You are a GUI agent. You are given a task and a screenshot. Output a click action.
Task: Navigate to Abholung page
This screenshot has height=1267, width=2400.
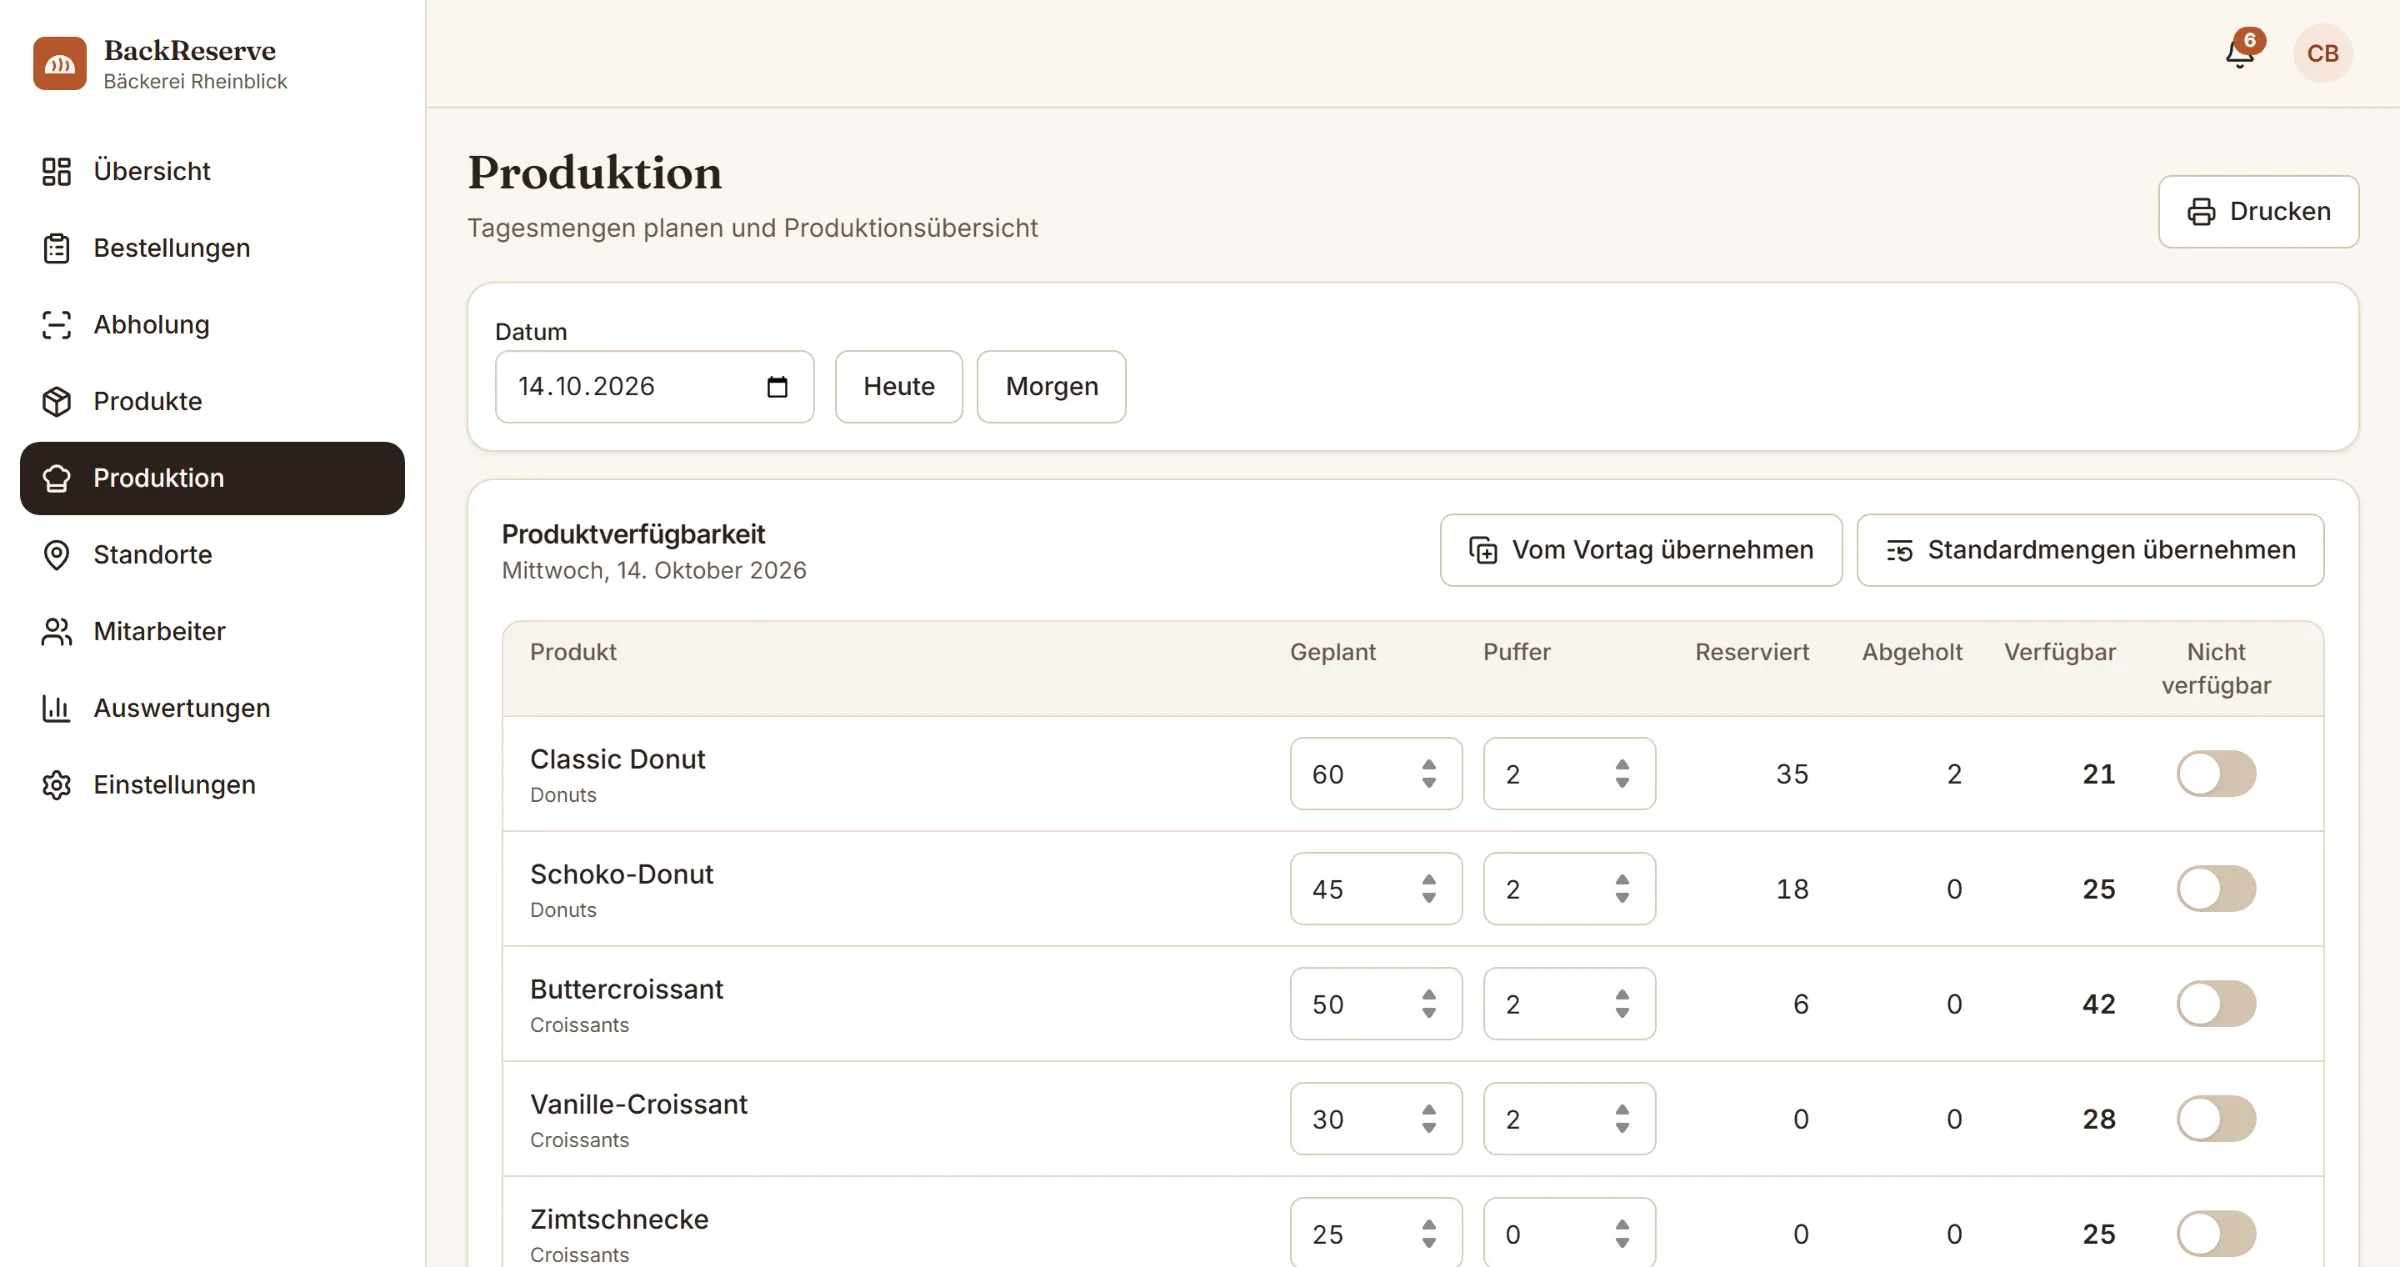(x=212, y=325)
